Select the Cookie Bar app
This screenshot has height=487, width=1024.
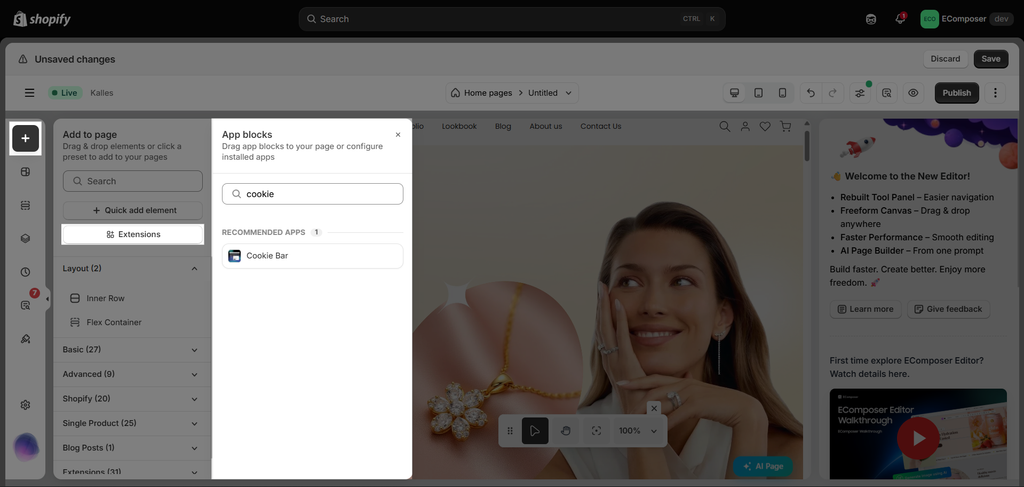click(313, 256)
